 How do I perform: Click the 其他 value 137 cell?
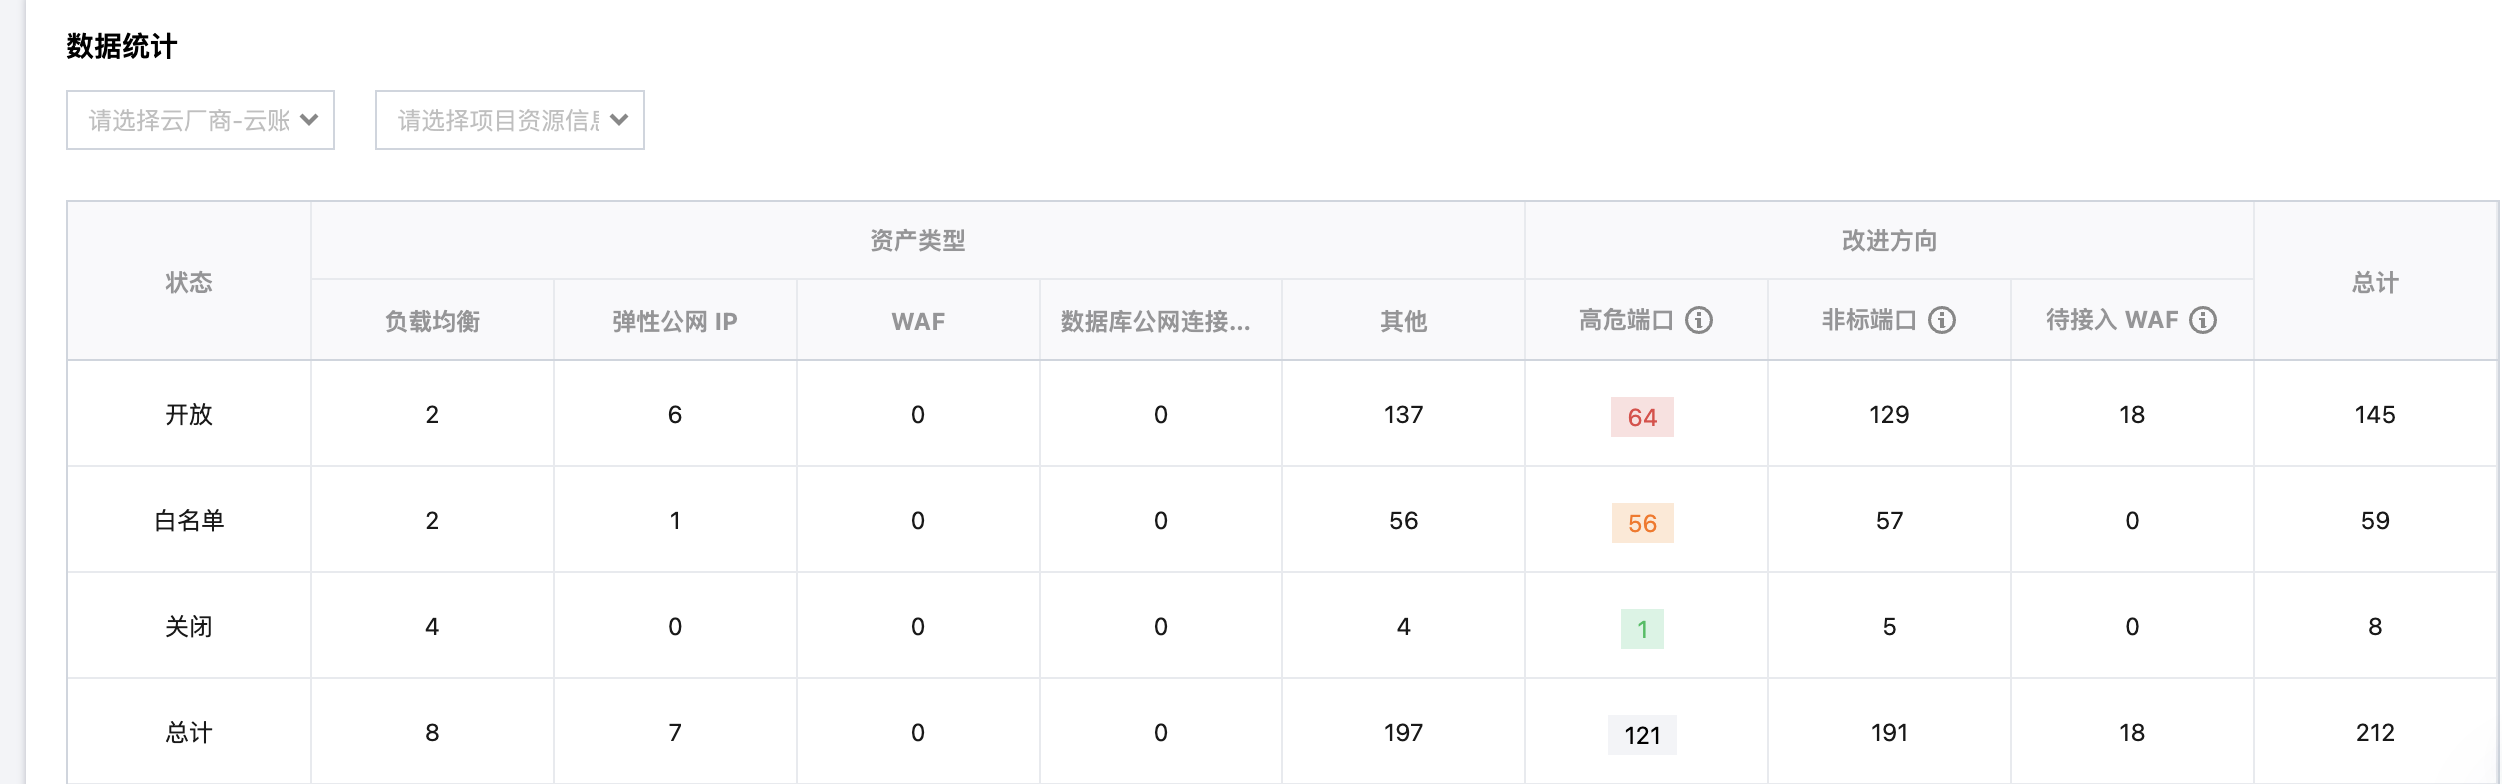pos(1403,415)
